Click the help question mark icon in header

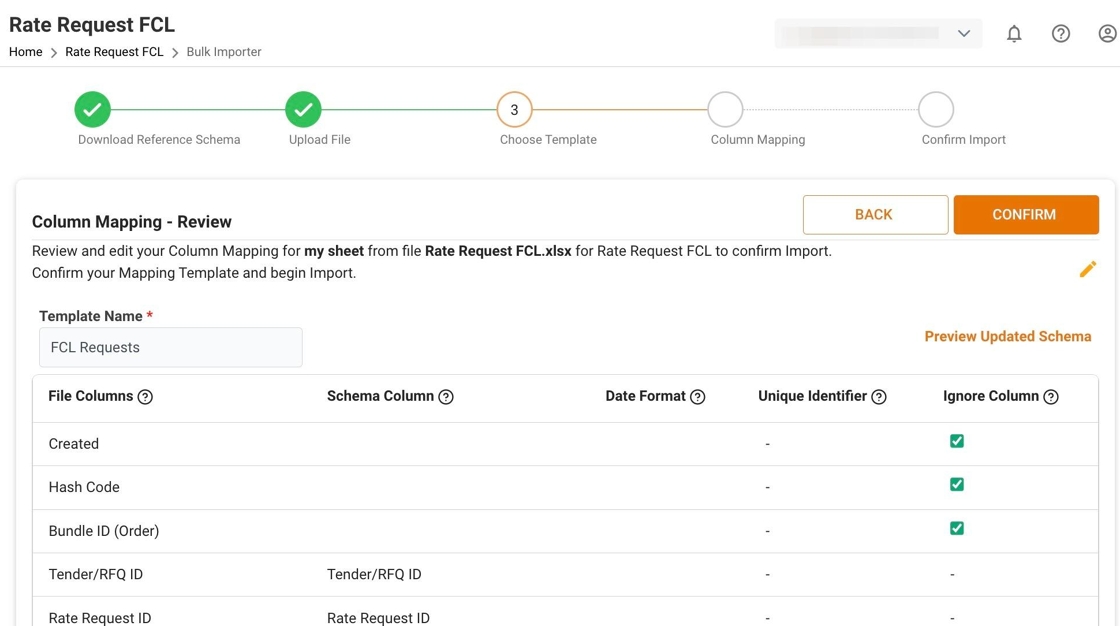click(1061, 34)
